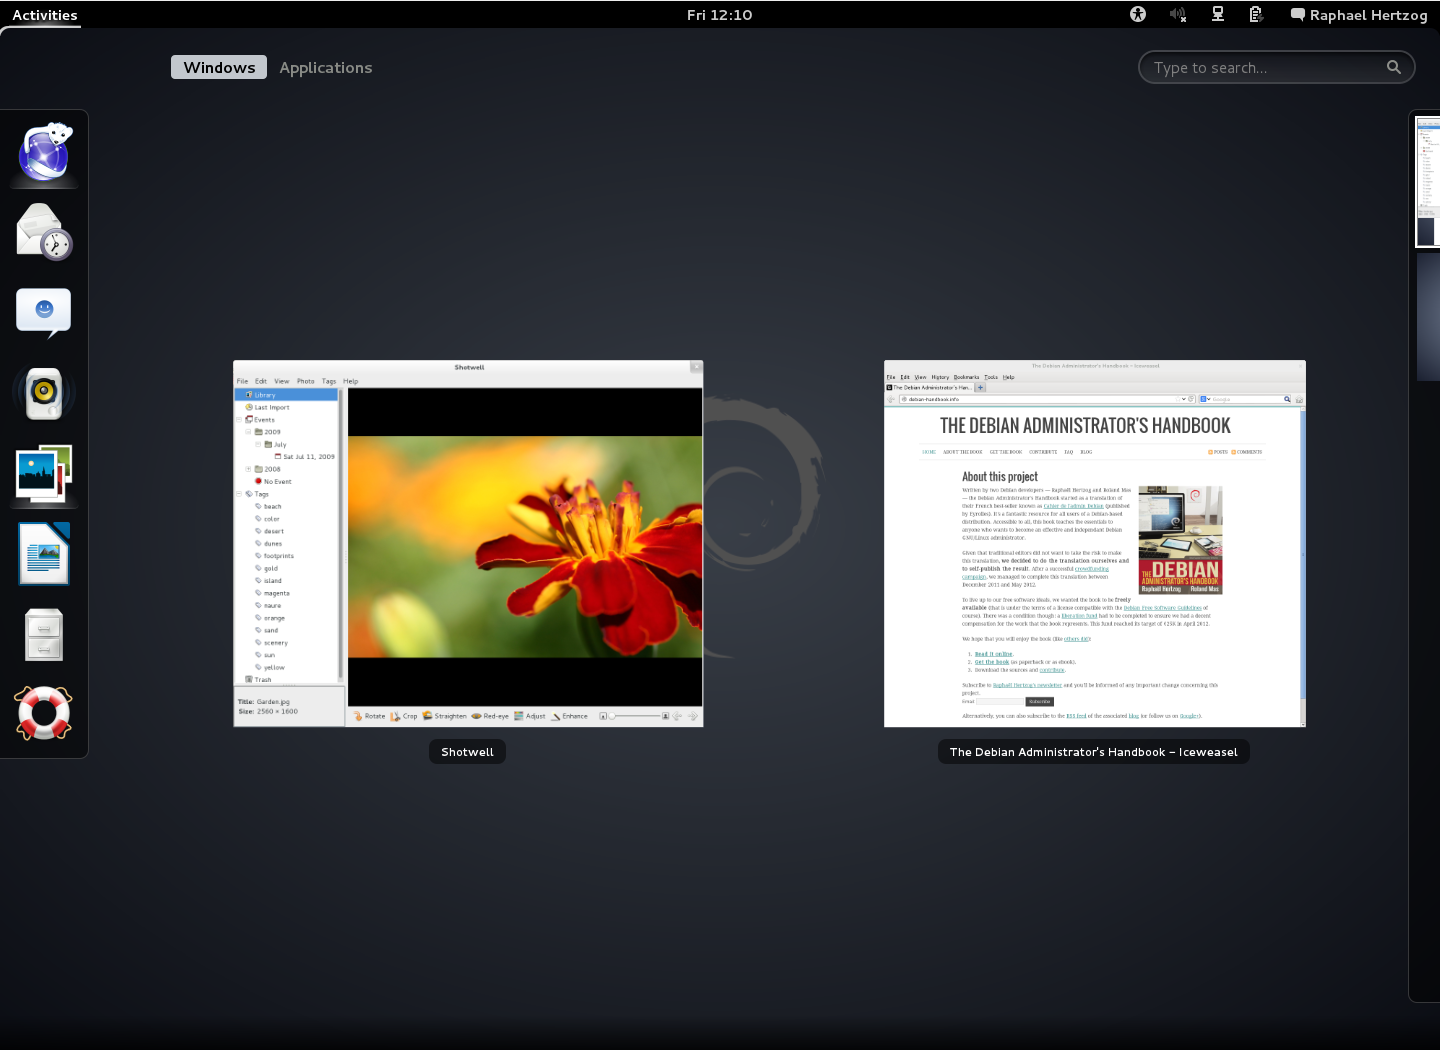Click Iceweasel back arrow button
This screenshot has width=1440, height=1050.
(x=891, y=399)
